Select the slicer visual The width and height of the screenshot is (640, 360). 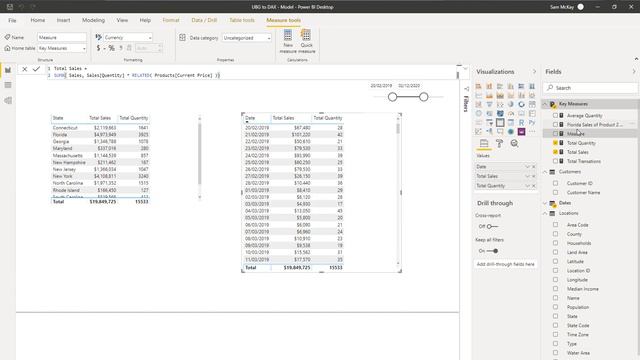[489, 122]
